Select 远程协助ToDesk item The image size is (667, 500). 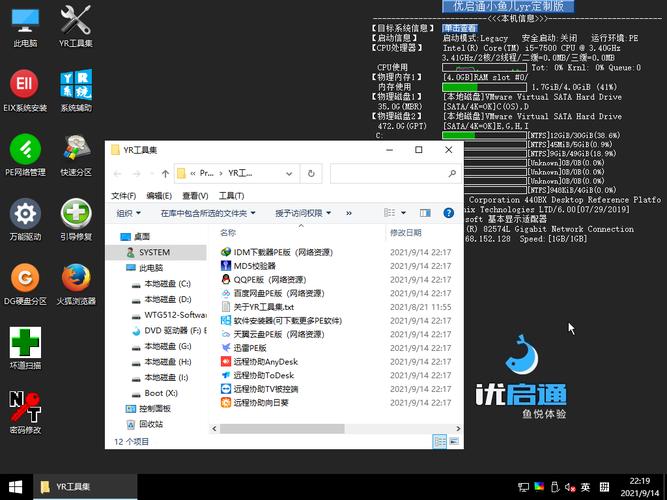coord(257,375)
